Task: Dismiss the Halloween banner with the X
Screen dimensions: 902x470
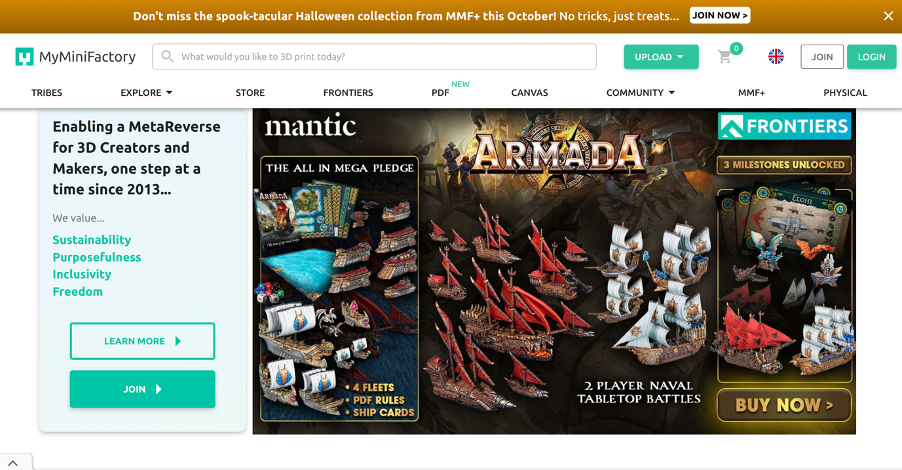Action: pos(888,16)
